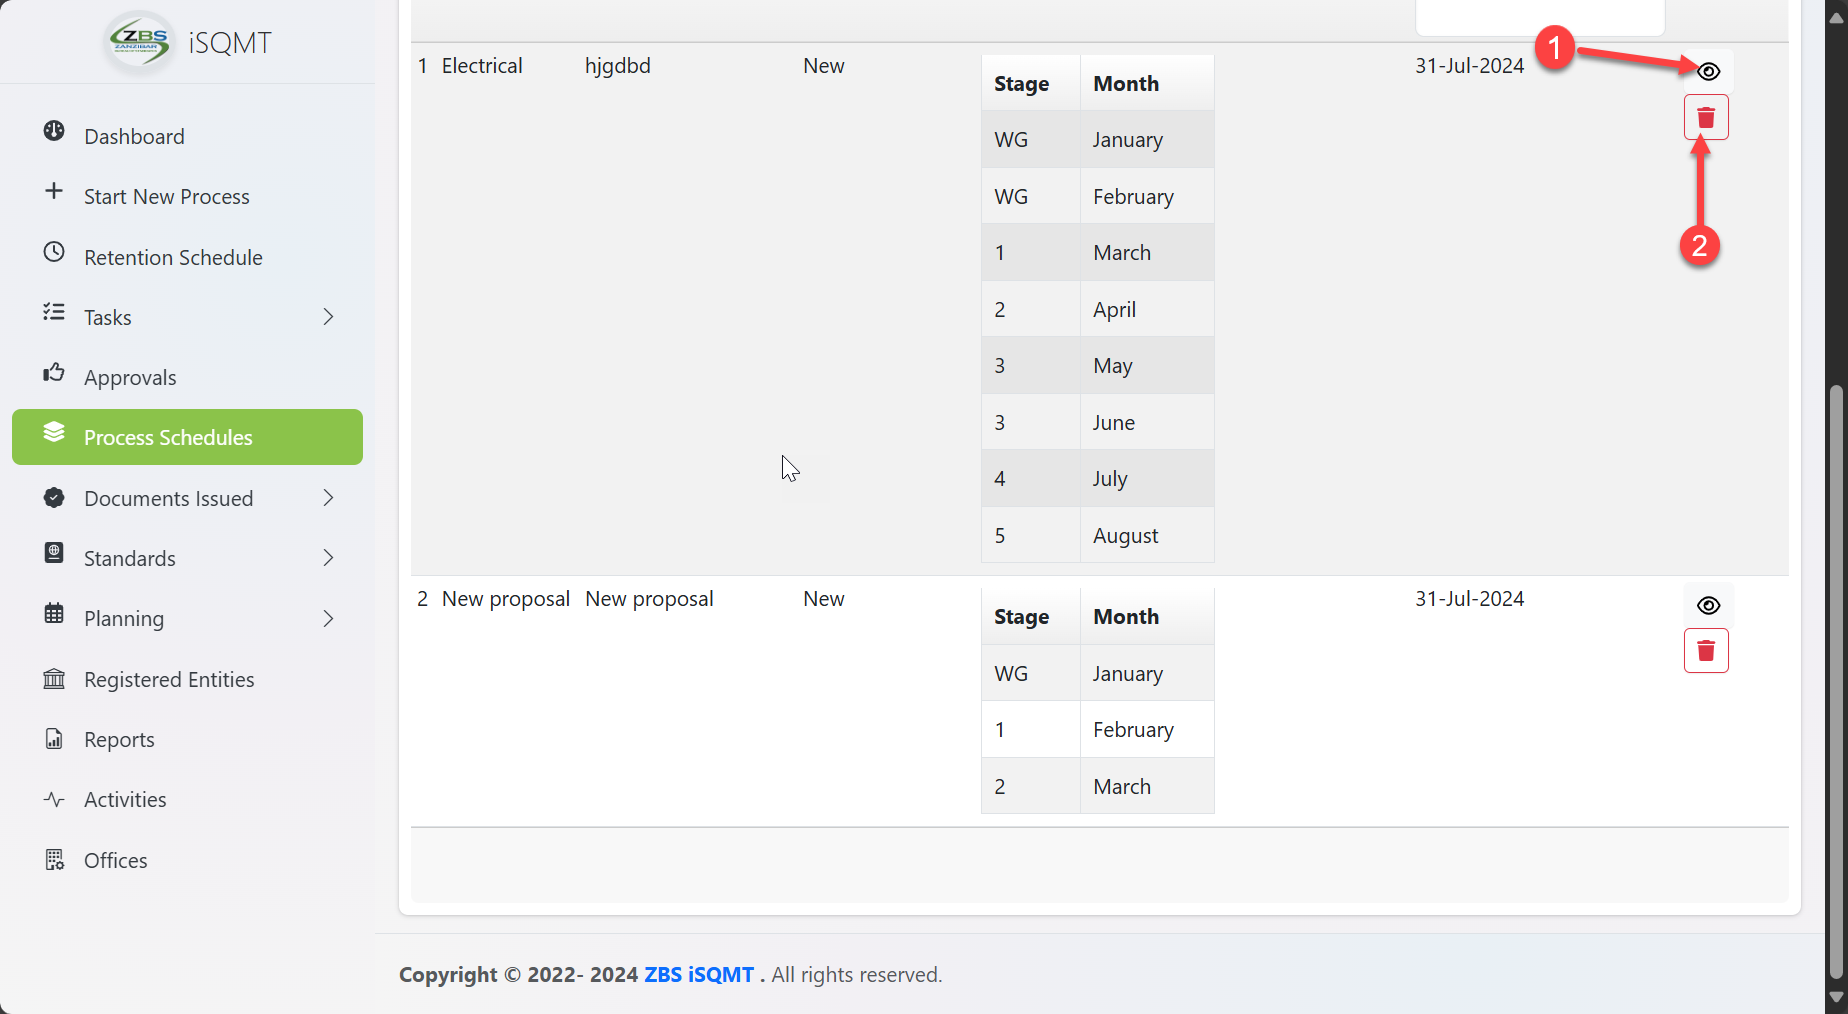This screenshot has height=1014, width=1848.
Task: Follow the ZBS iSQMT footer link
Action: tap(698, 975)
